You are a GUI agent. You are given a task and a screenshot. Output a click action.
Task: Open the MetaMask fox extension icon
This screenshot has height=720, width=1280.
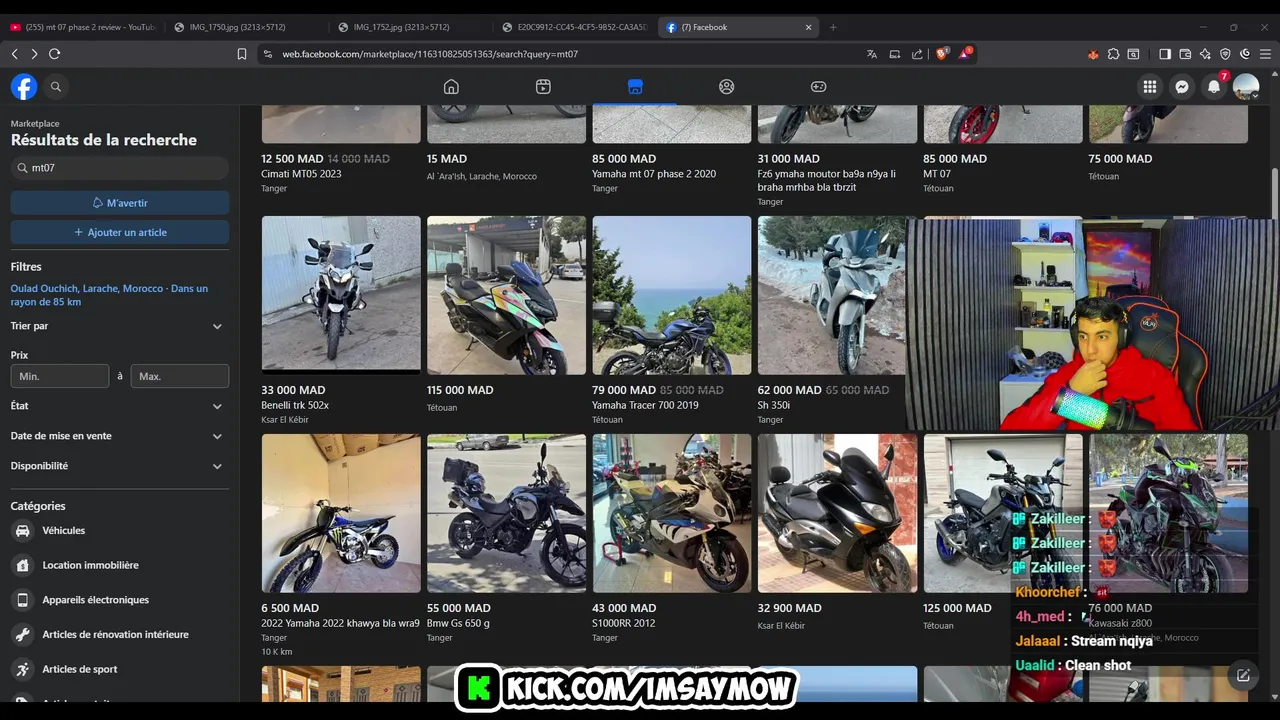pos(1093,54)
